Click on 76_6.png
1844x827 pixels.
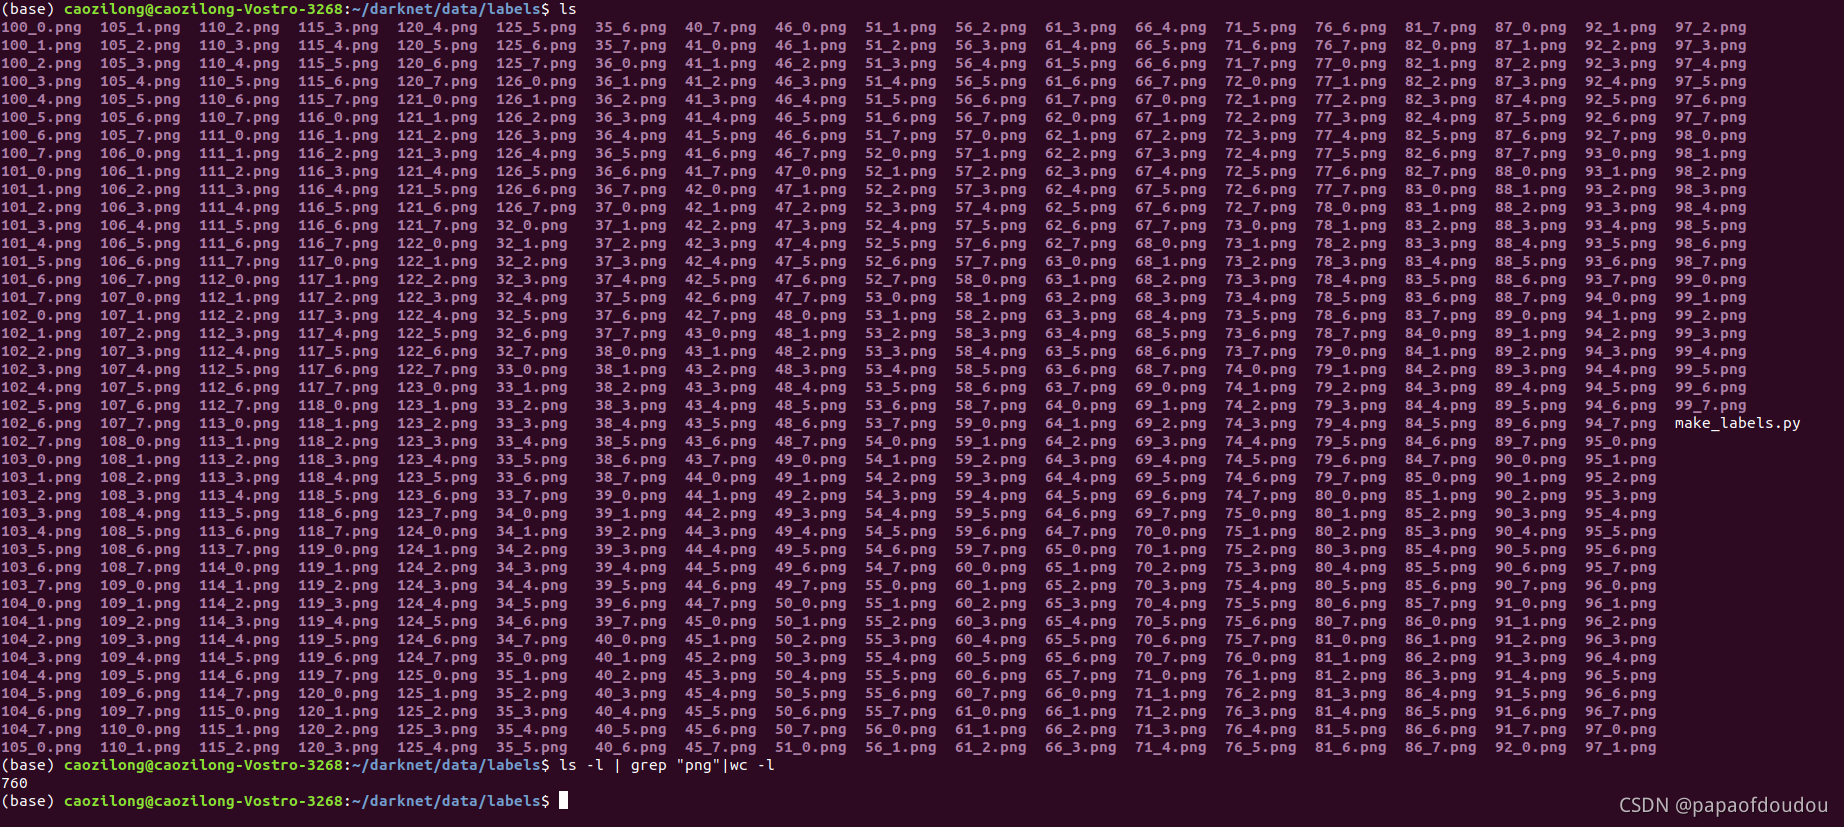(x=1351, y=27)
